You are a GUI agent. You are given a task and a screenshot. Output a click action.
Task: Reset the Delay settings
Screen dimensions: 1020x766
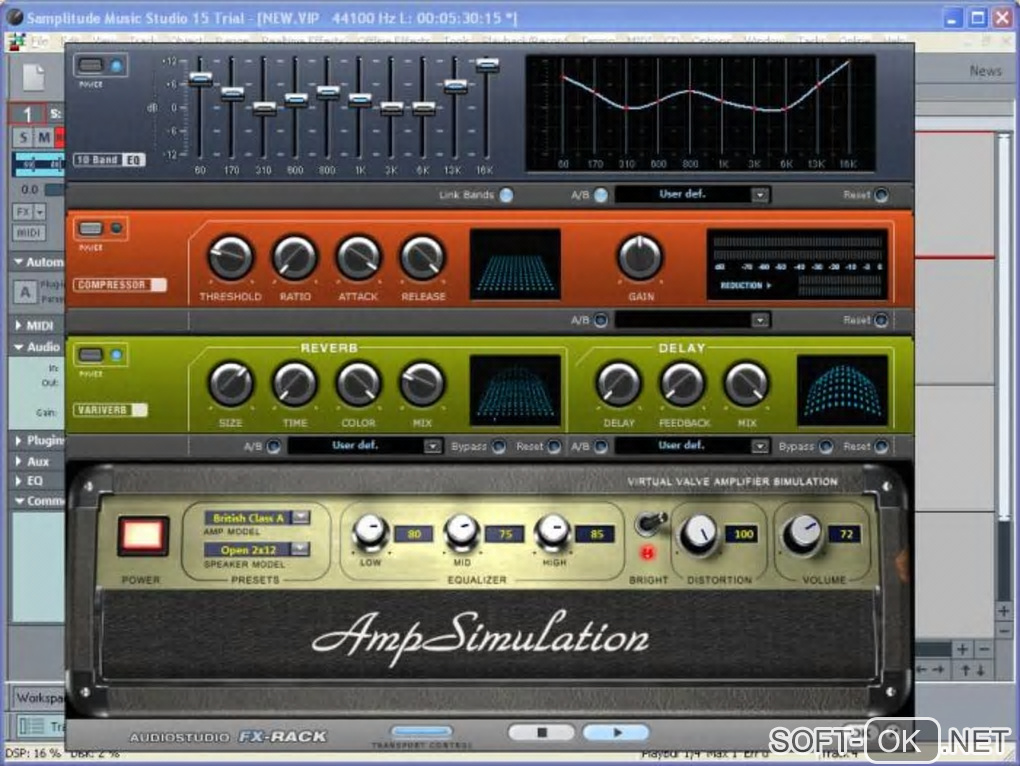pos(881,446)
